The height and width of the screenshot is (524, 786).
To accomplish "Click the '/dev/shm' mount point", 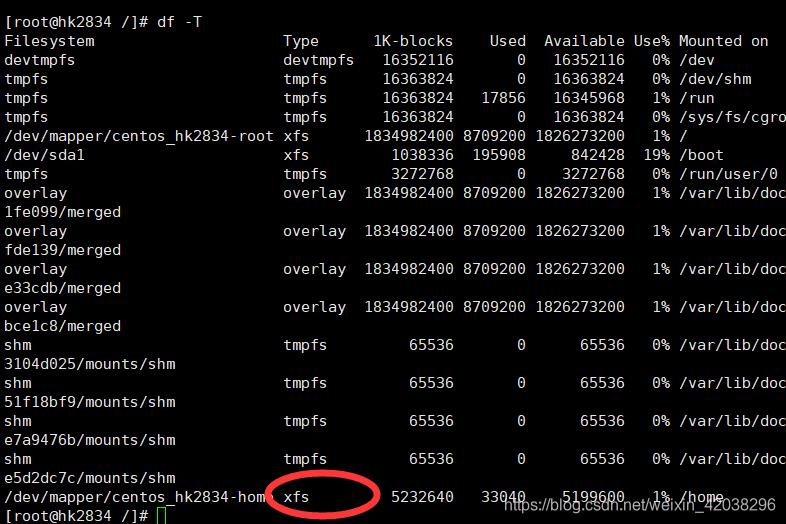I will pyautogui.click(x=715, y=79).
